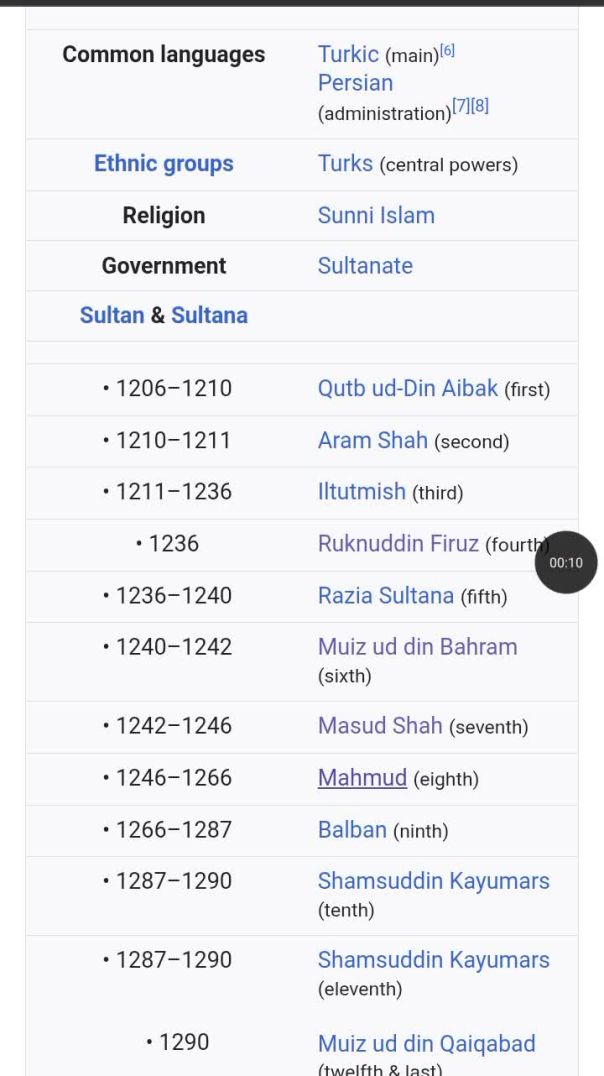Open the Balban article link

tap(352, 830)
